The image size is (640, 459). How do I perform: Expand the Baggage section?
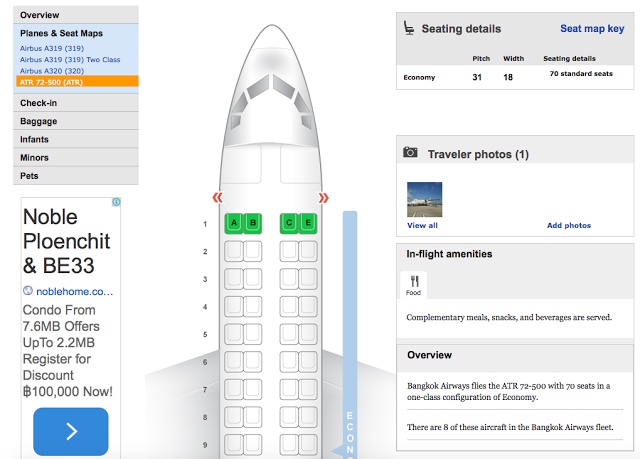(x=39, y=121)
